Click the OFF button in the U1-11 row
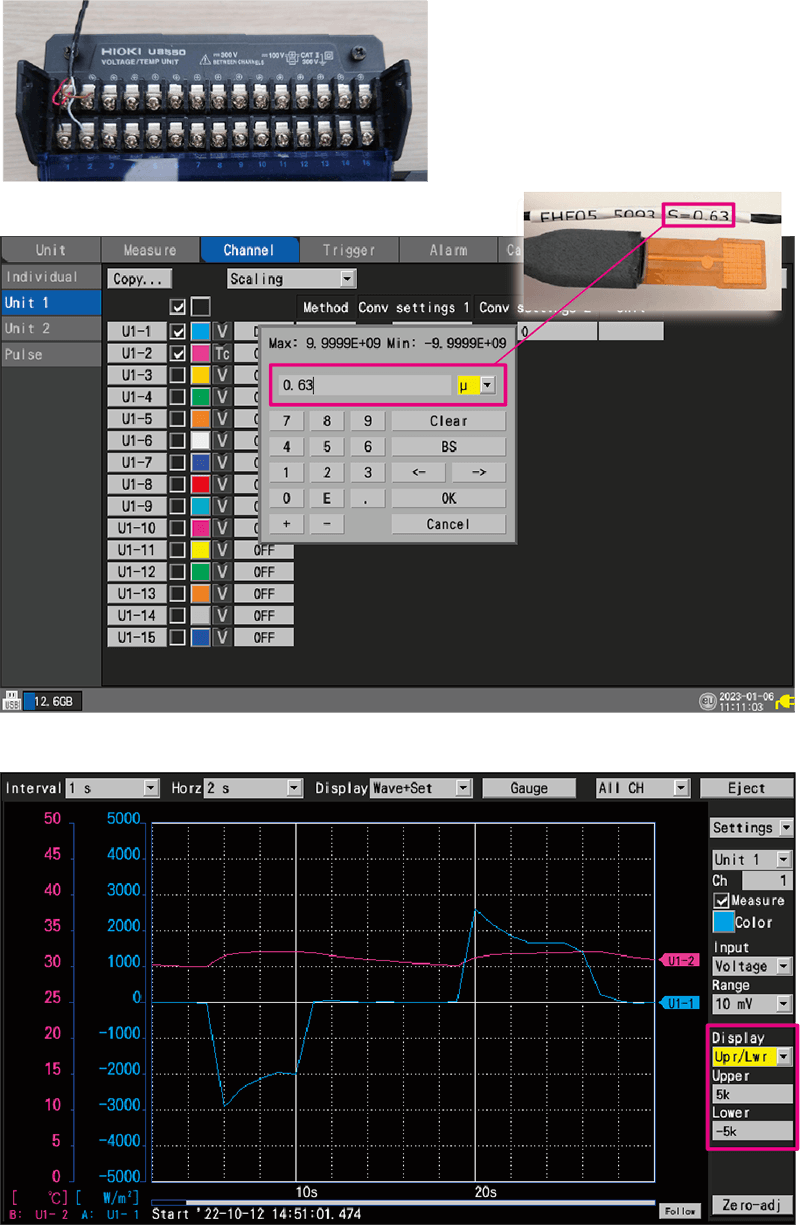 (x=264, y=550)
